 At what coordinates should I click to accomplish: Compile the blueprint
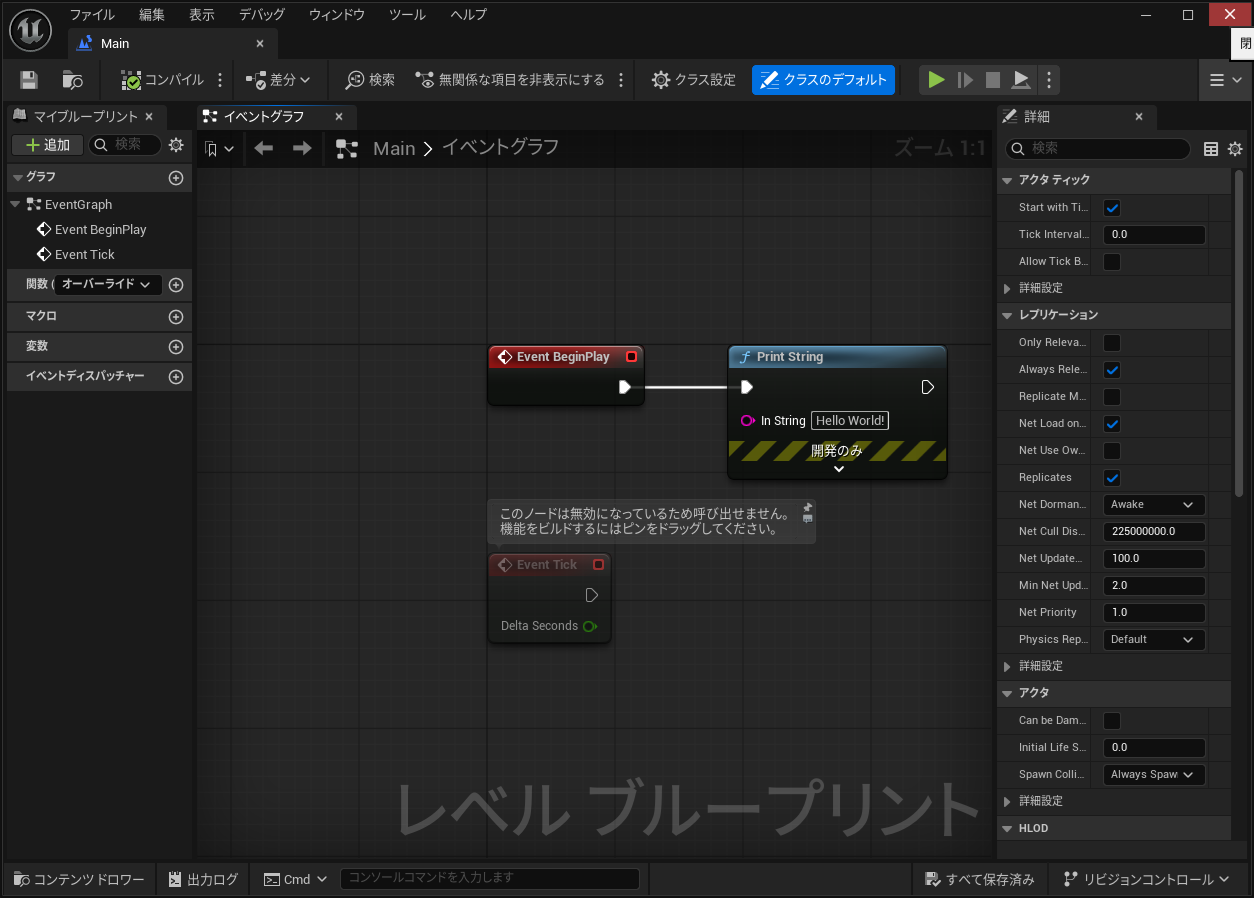pyautogui.click(x=162, y=80)
